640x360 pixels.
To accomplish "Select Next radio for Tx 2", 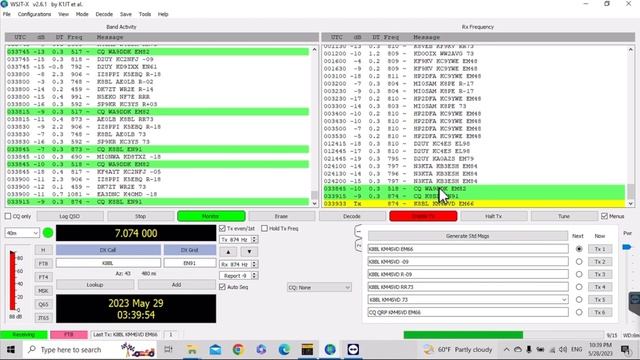I will pyautogui.click(x=579, y=262).
